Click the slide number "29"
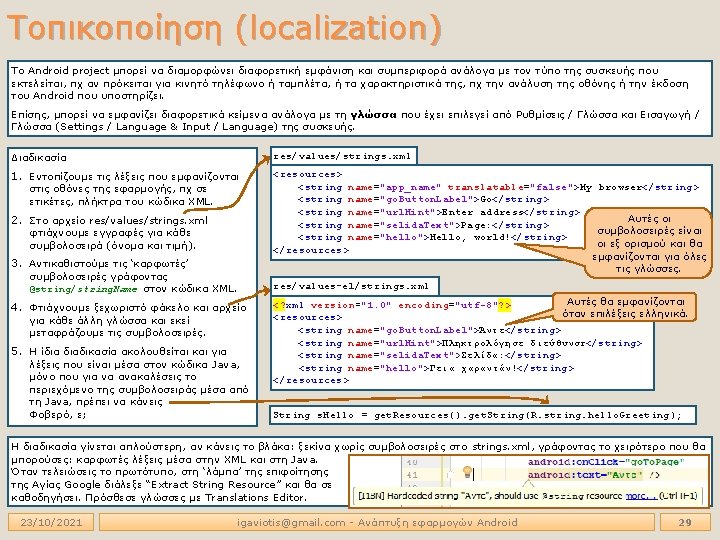720x540 pixels. pyautogui.click(x=685, y=522)
